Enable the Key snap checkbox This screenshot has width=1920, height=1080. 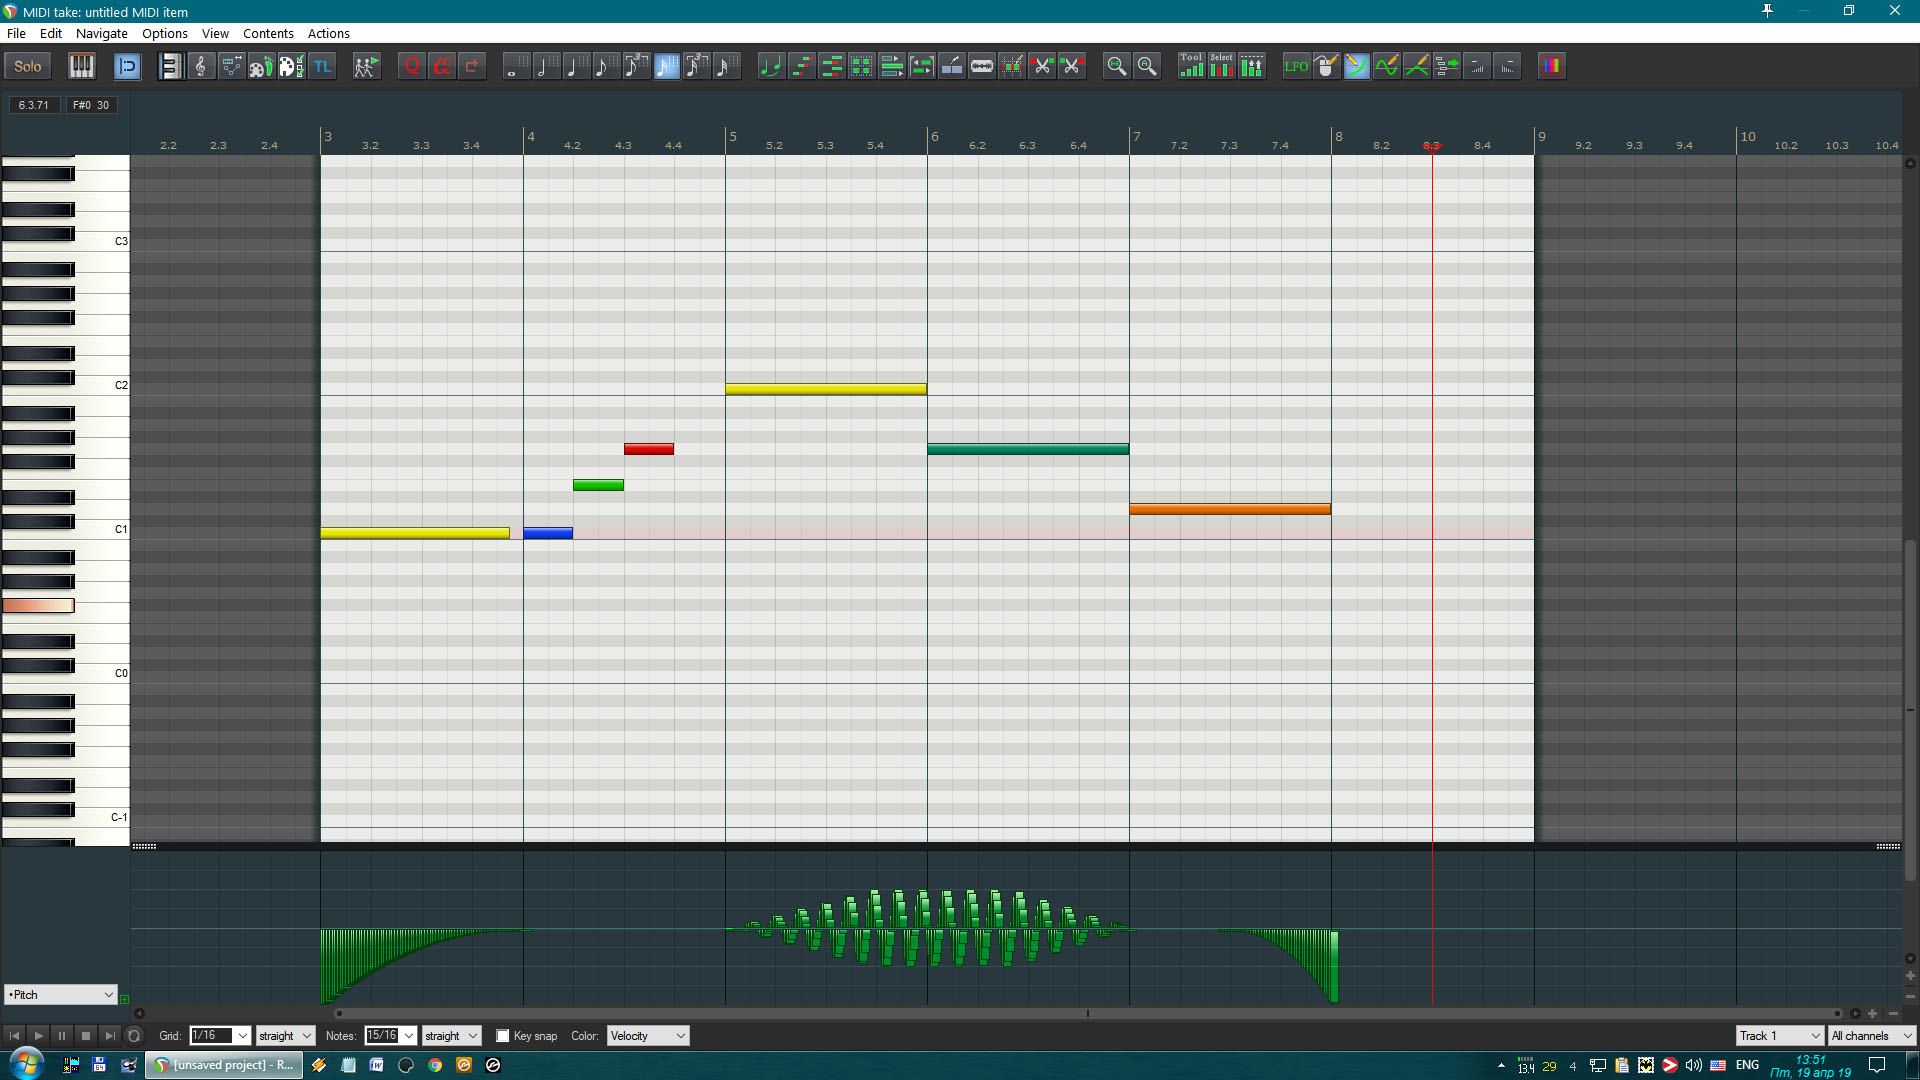503,1036
